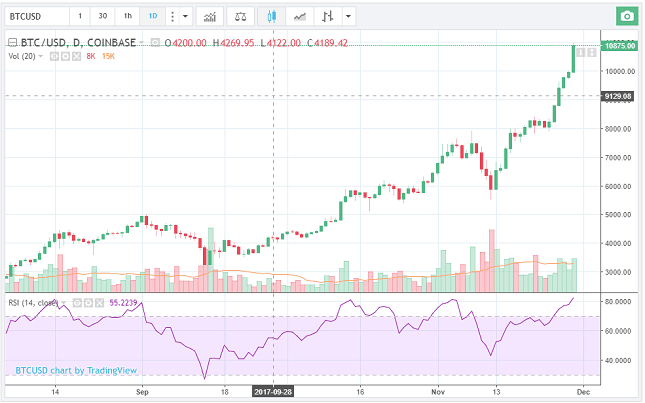Open the time interval dropdown arrow
Viewport: 645px width, 403px height.
[x=185, y=16]
